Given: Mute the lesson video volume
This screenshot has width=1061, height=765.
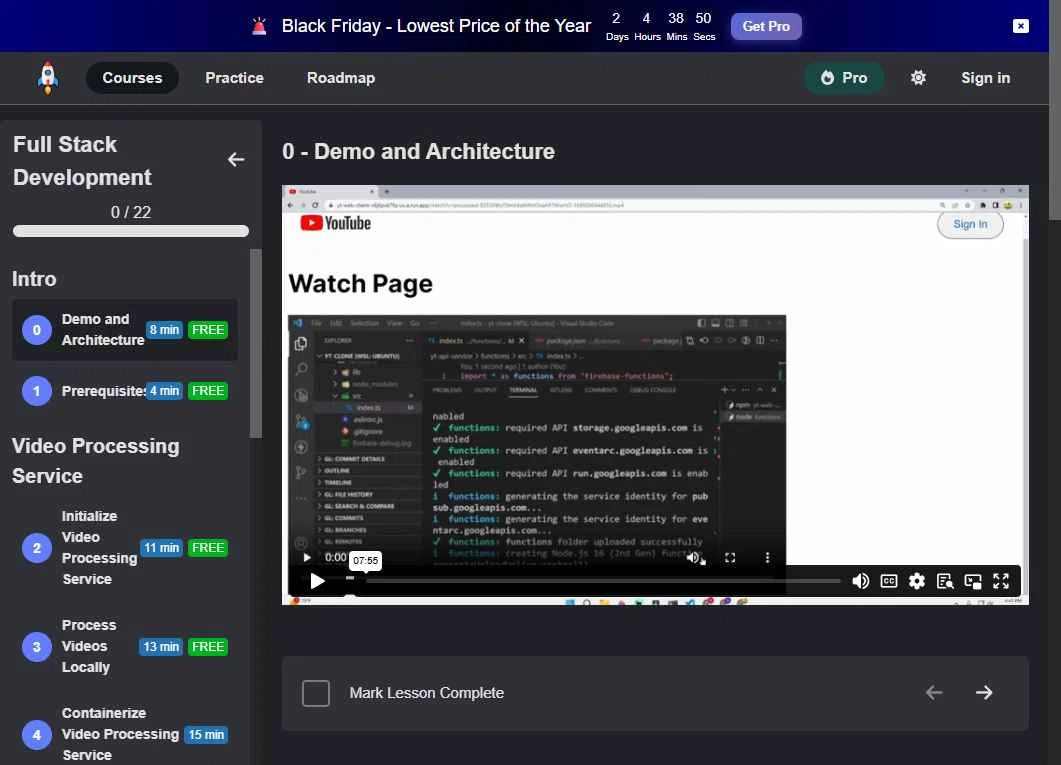Looking at the screenshot, I should [860, 581].
